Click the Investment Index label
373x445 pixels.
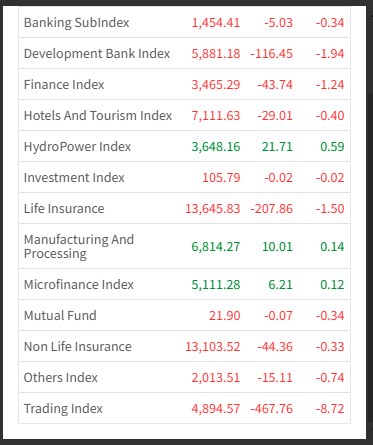pos(74,178)
